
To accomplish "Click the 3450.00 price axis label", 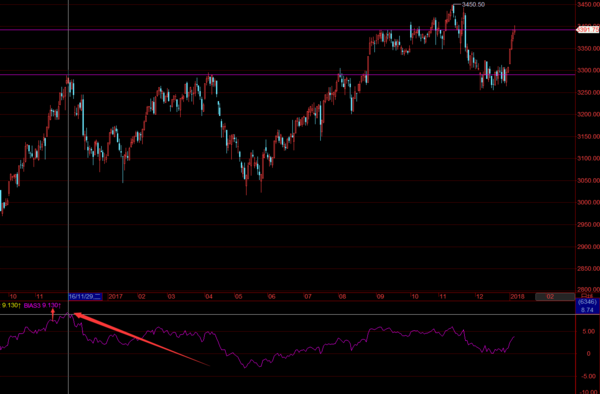I will (589, 5).
